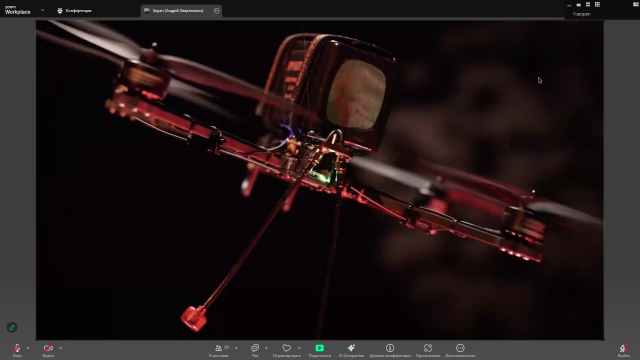The image size is (640, 360).
Task: Open the Zoom Workplace dropdown chevron
Action: pyautogui.click(x=42, y=10)
